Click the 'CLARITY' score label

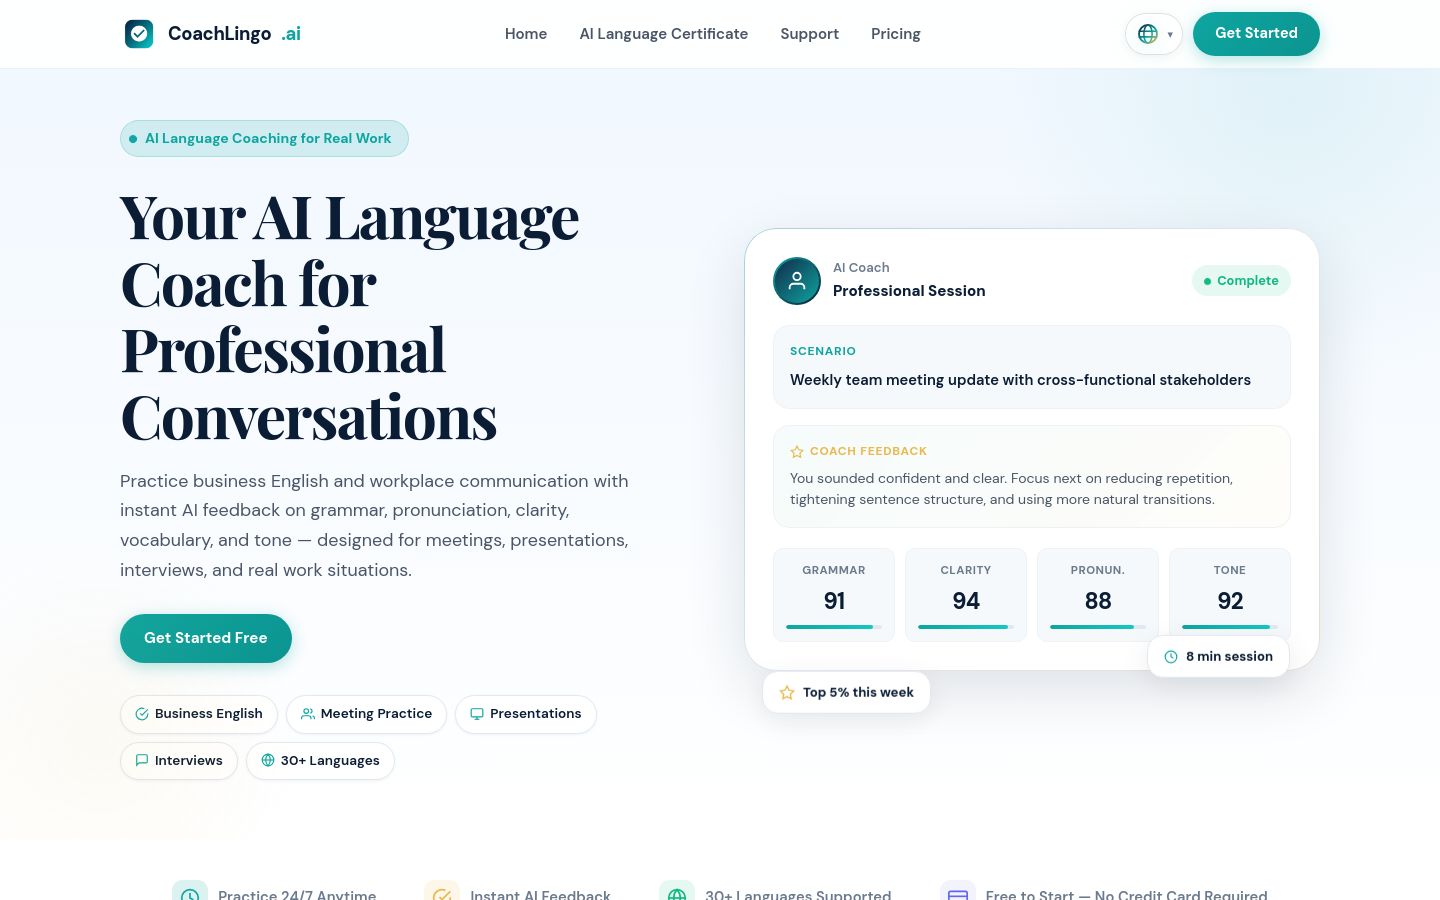click(966, 570)
